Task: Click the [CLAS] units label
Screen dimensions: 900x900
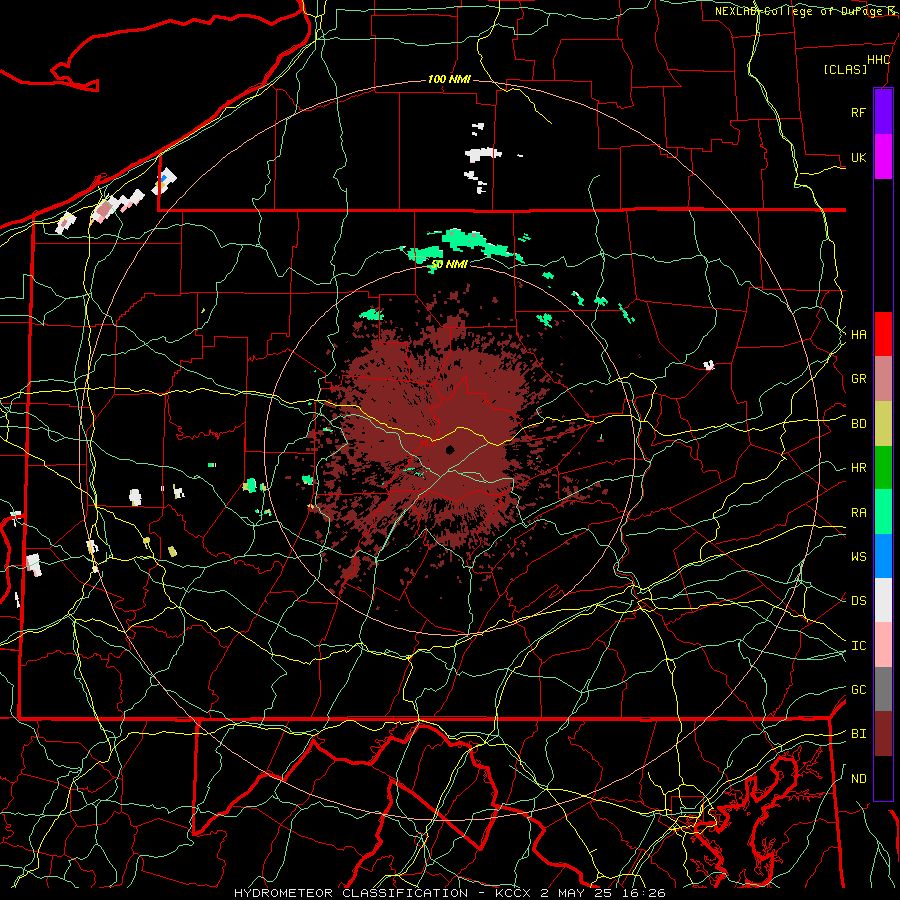Action: tap(845, 69)
